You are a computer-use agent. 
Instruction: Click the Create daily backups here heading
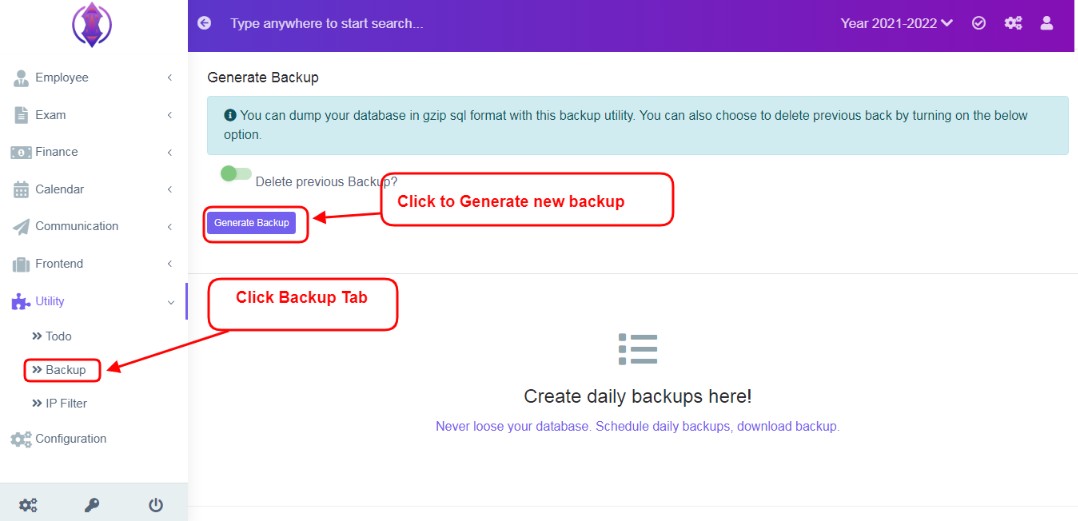(x=637, y=397)
